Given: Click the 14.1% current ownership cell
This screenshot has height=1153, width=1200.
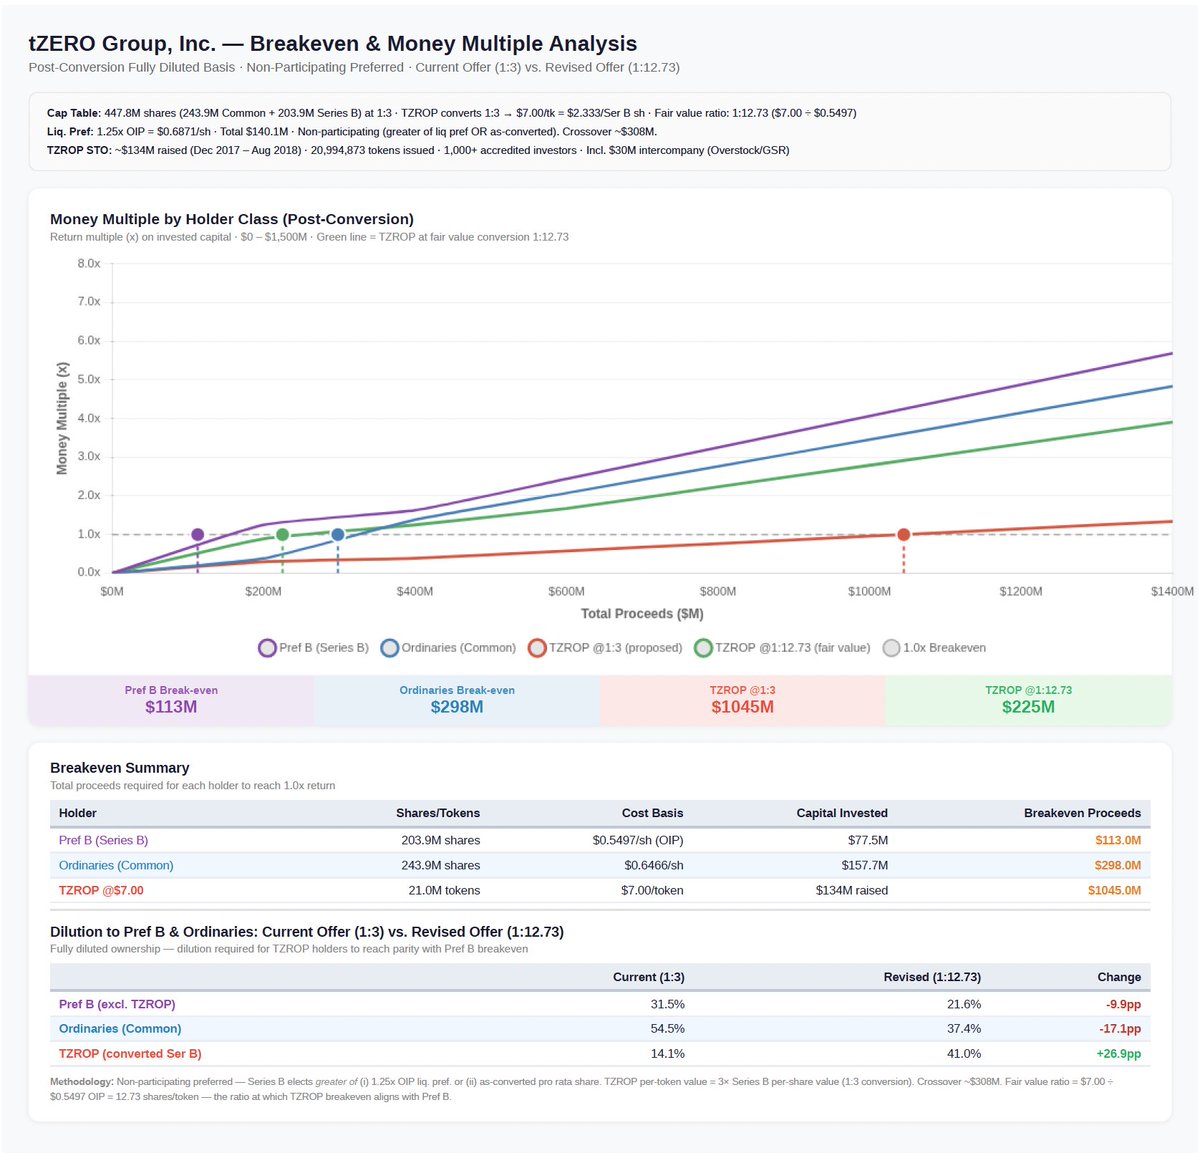Looking at the screenshot, I should click(x=668, y=1053).
